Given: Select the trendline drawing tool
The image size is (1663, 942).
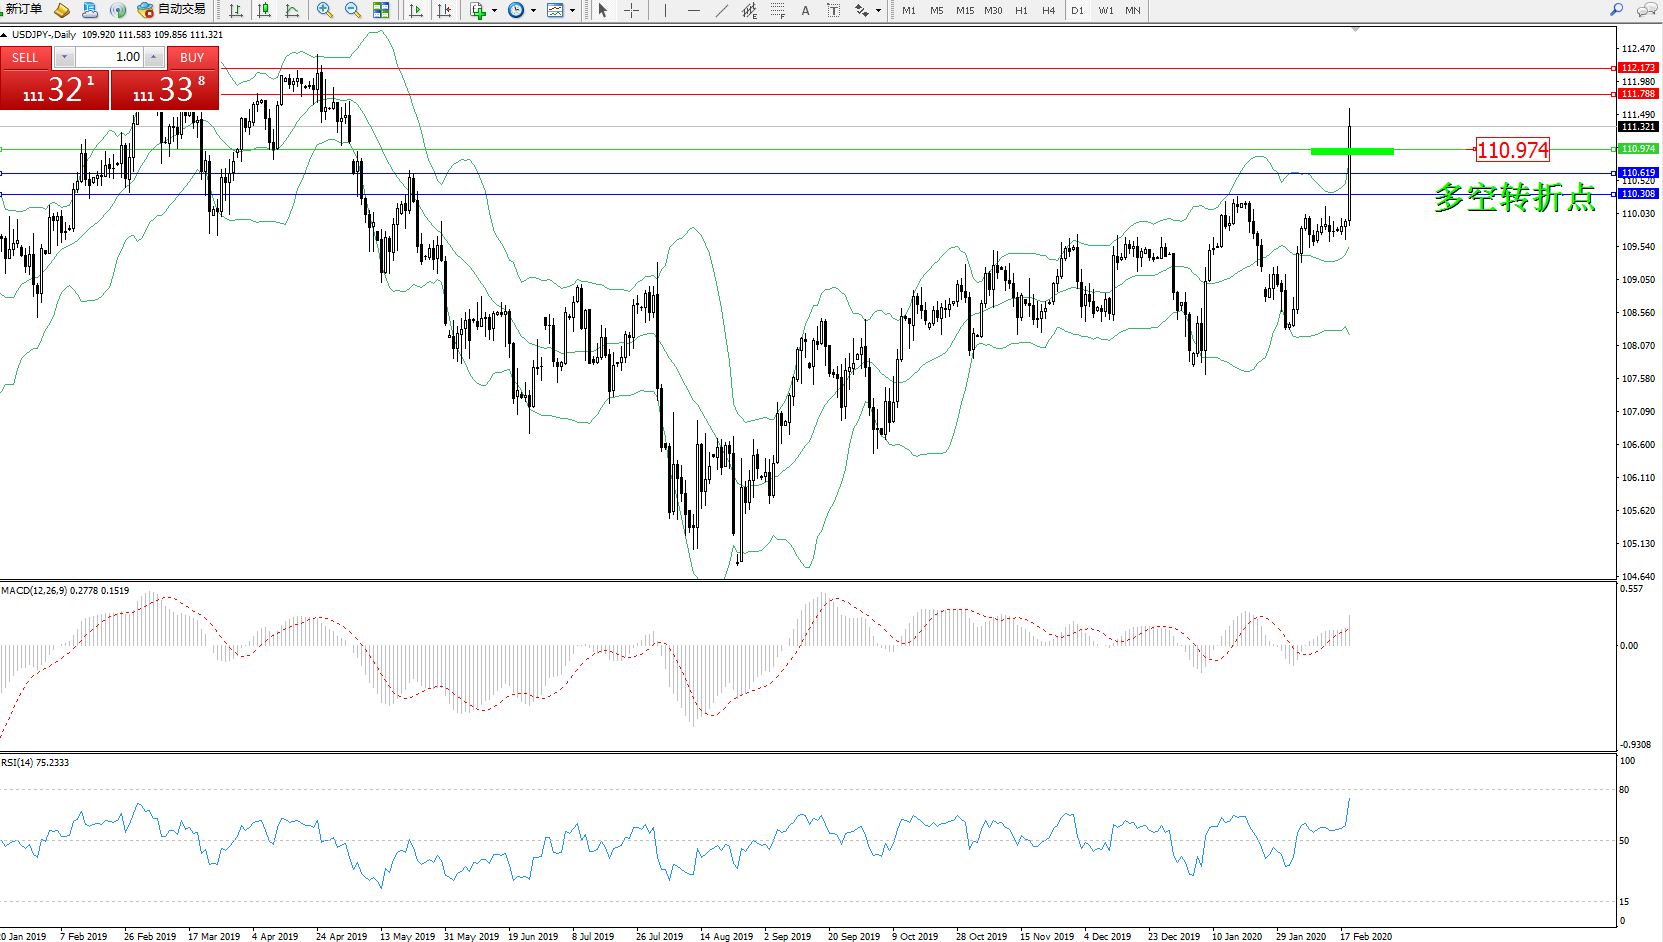Looking at the screenshot, I should click(722, 10).
